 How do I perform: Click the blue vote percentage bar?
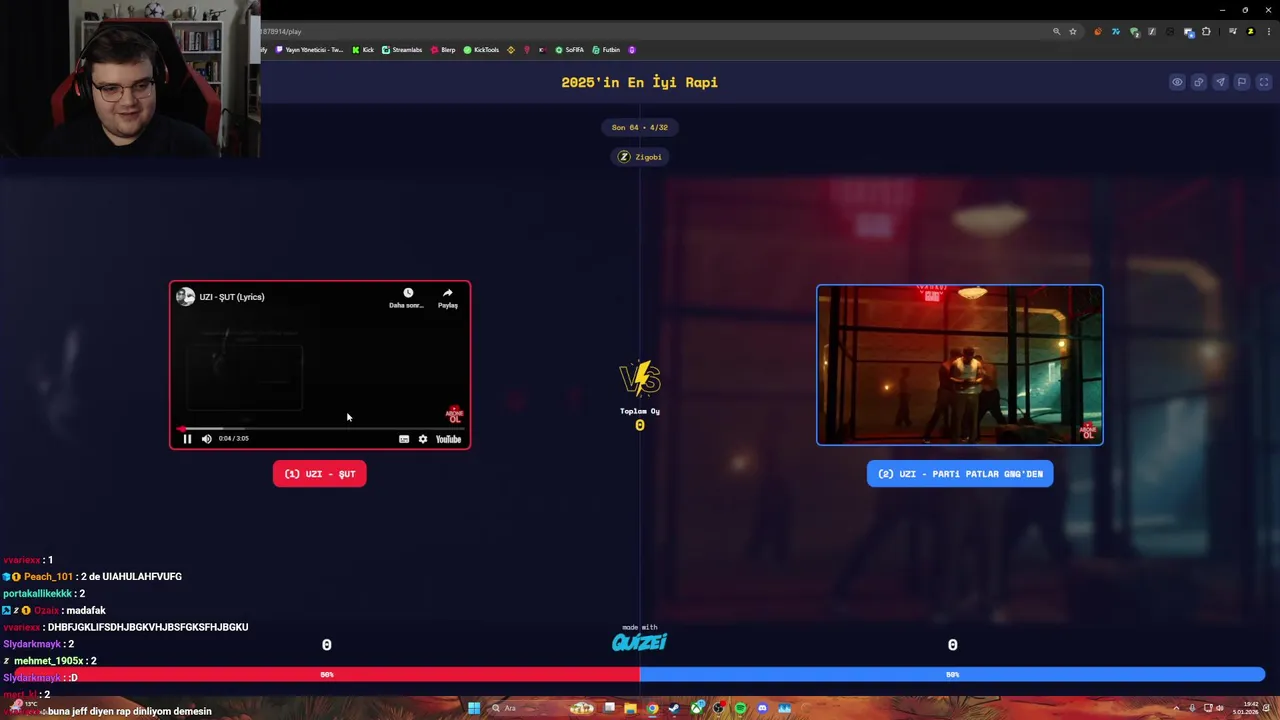(952, 675)
